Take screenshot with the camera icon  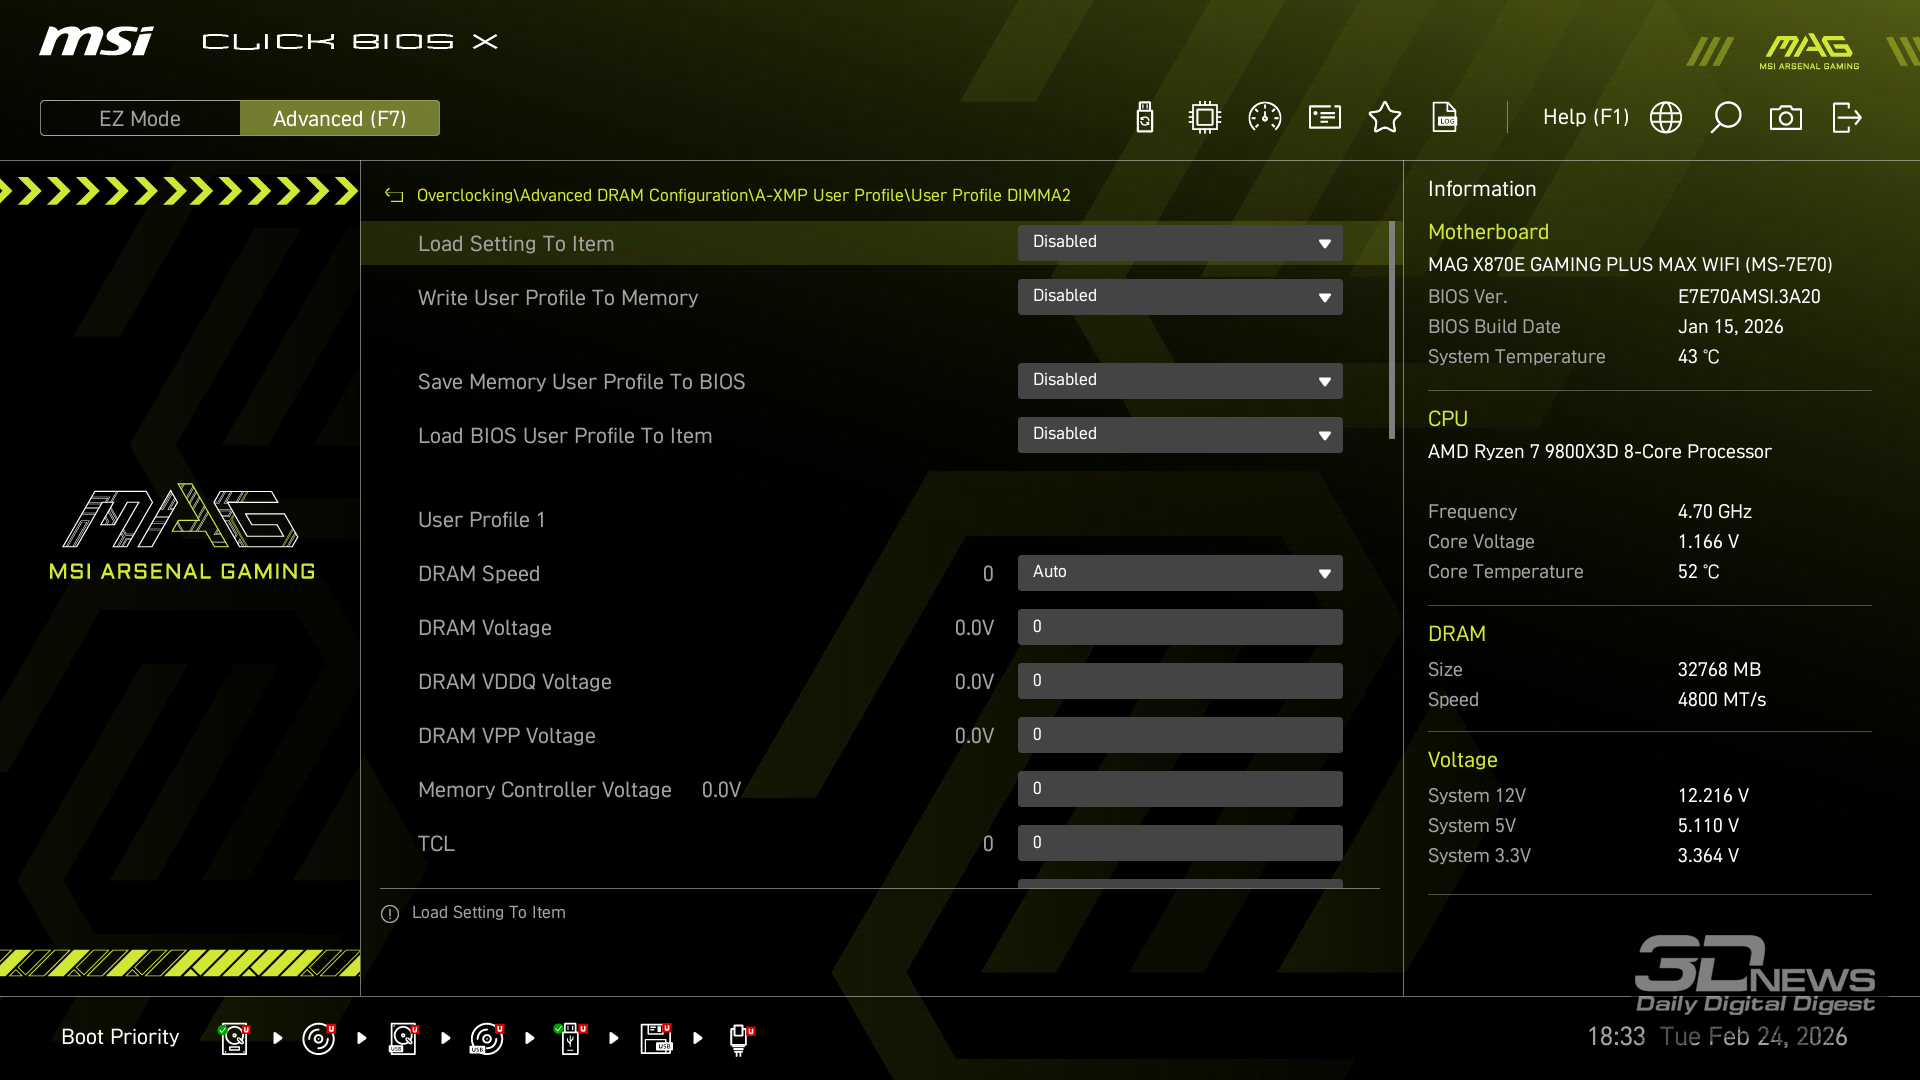click(1786, 118)
